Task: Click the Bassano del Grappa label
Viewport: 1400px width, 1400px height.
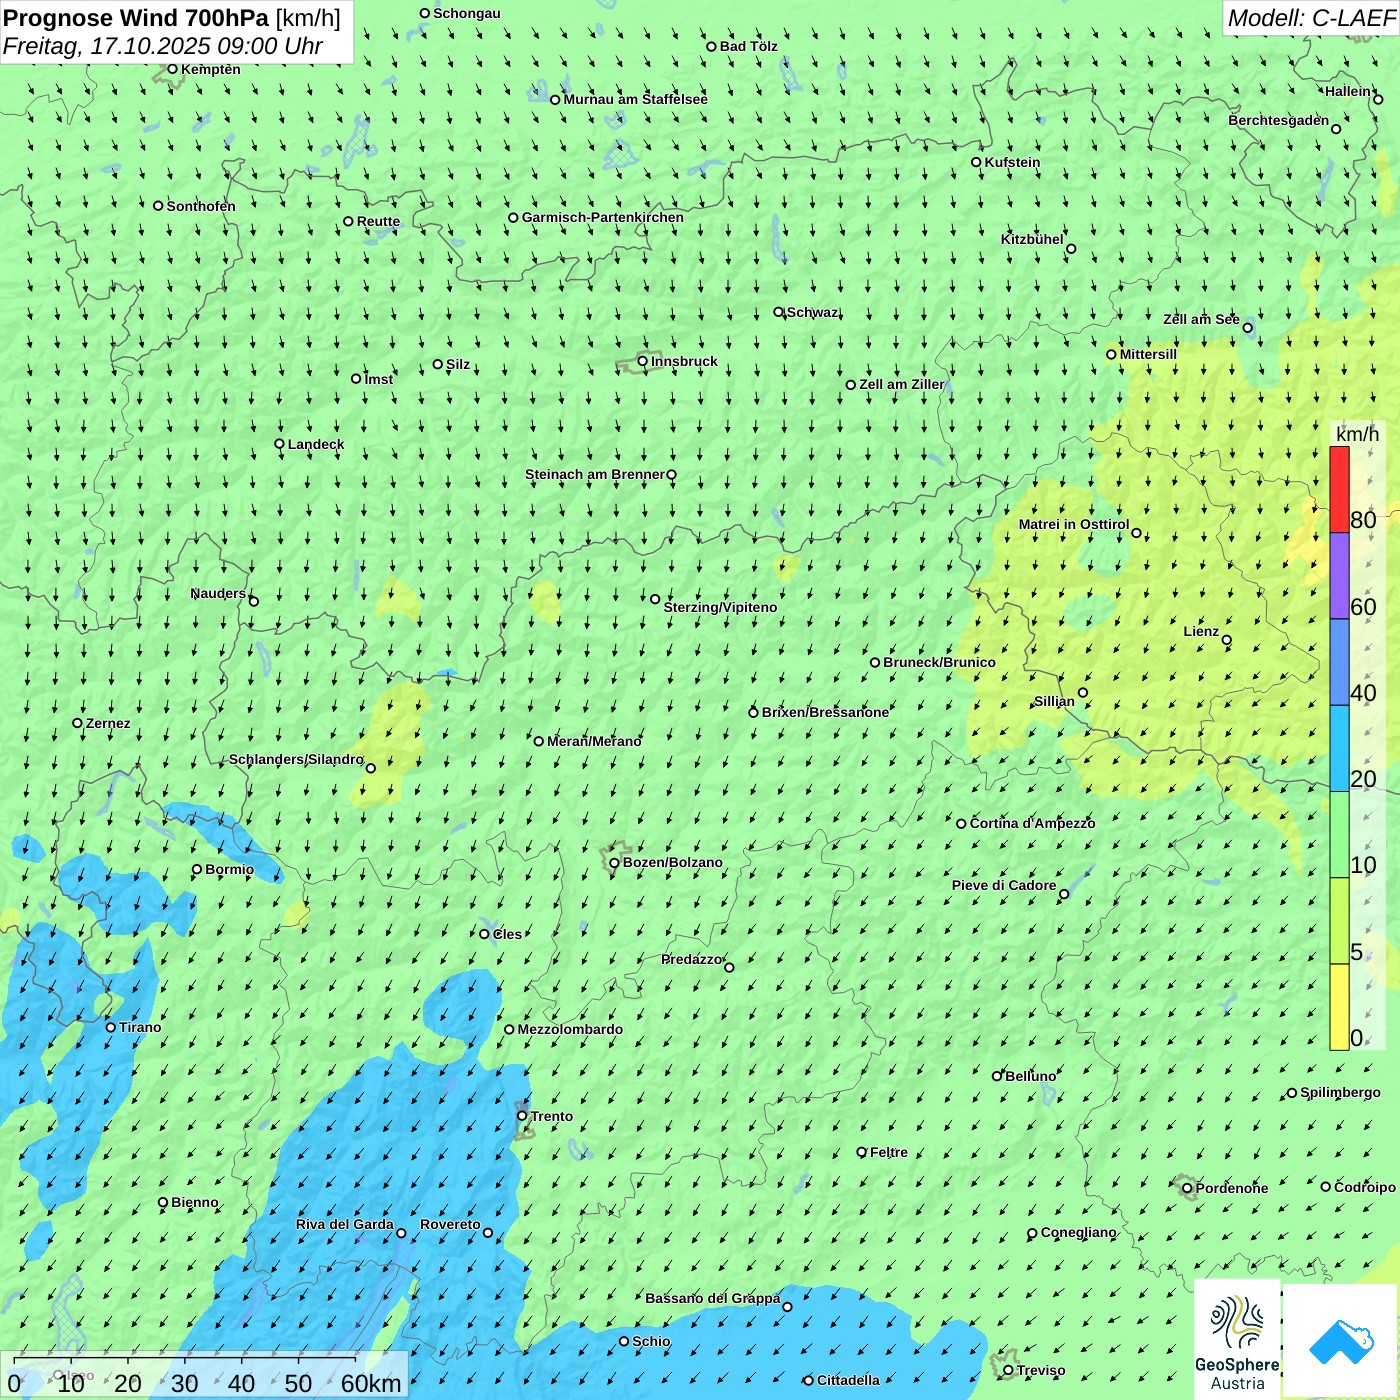Action: [x=713, y=1298]
